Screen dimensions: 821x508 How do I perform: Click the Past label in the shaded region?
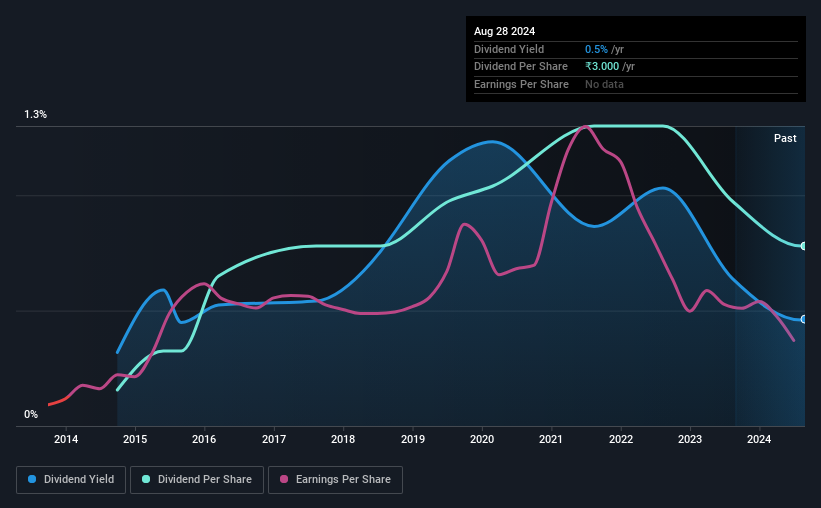coord(785,138)
